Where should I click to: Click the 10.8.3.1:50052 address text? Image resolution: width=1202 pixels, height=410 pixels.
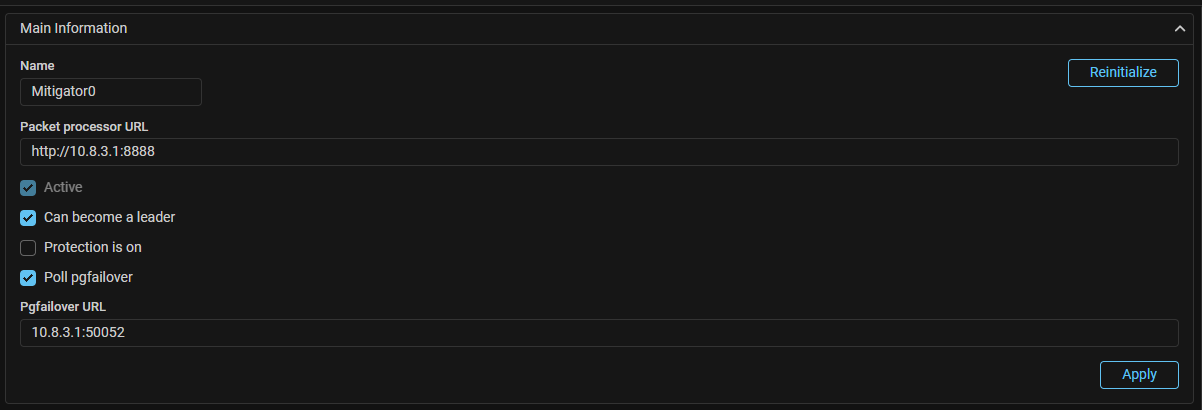(78, 333)
